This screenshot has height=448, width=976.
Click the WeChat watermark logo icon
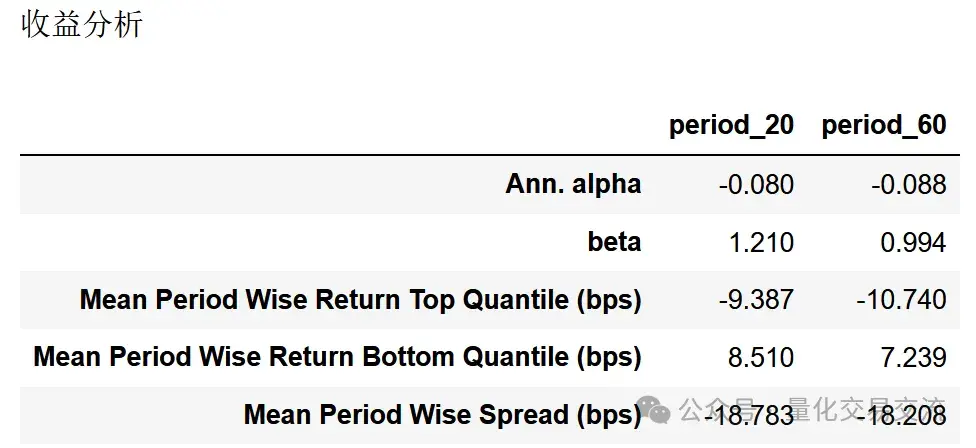pyautogui.click(x=654, y=409)
